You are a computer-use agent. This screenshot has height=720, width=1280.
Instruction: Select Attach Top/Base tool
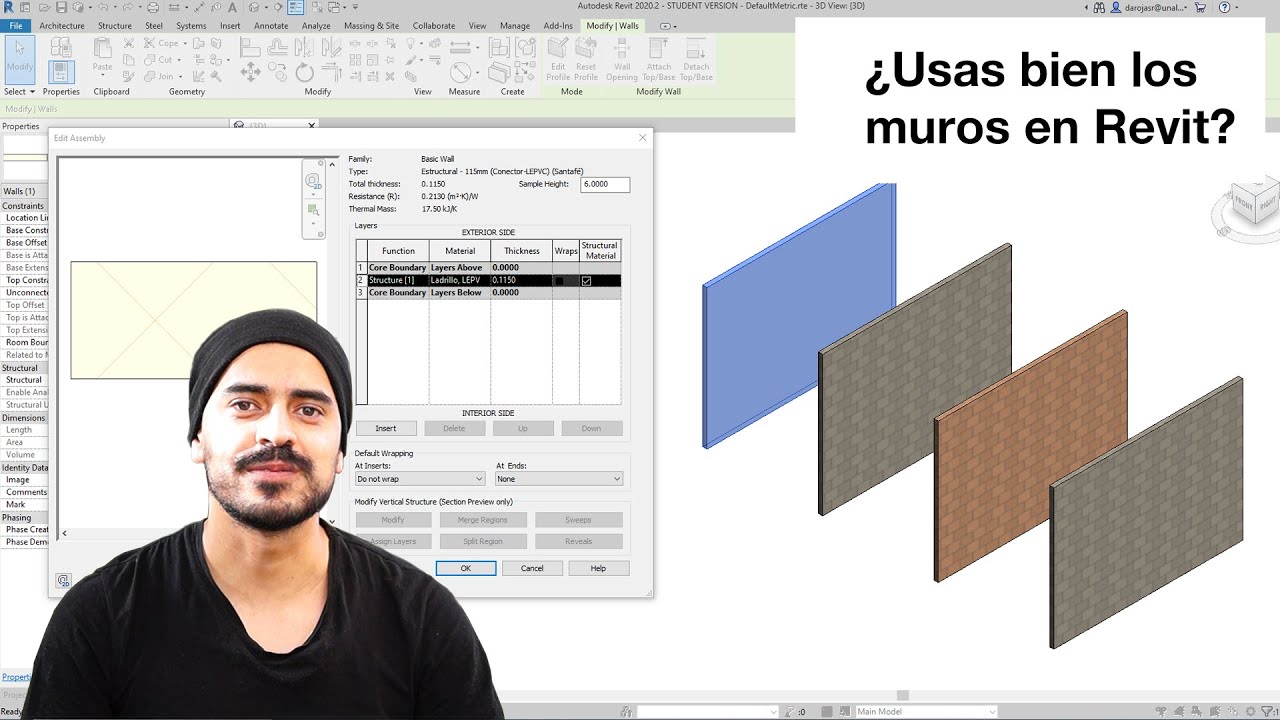pos(658,59)
